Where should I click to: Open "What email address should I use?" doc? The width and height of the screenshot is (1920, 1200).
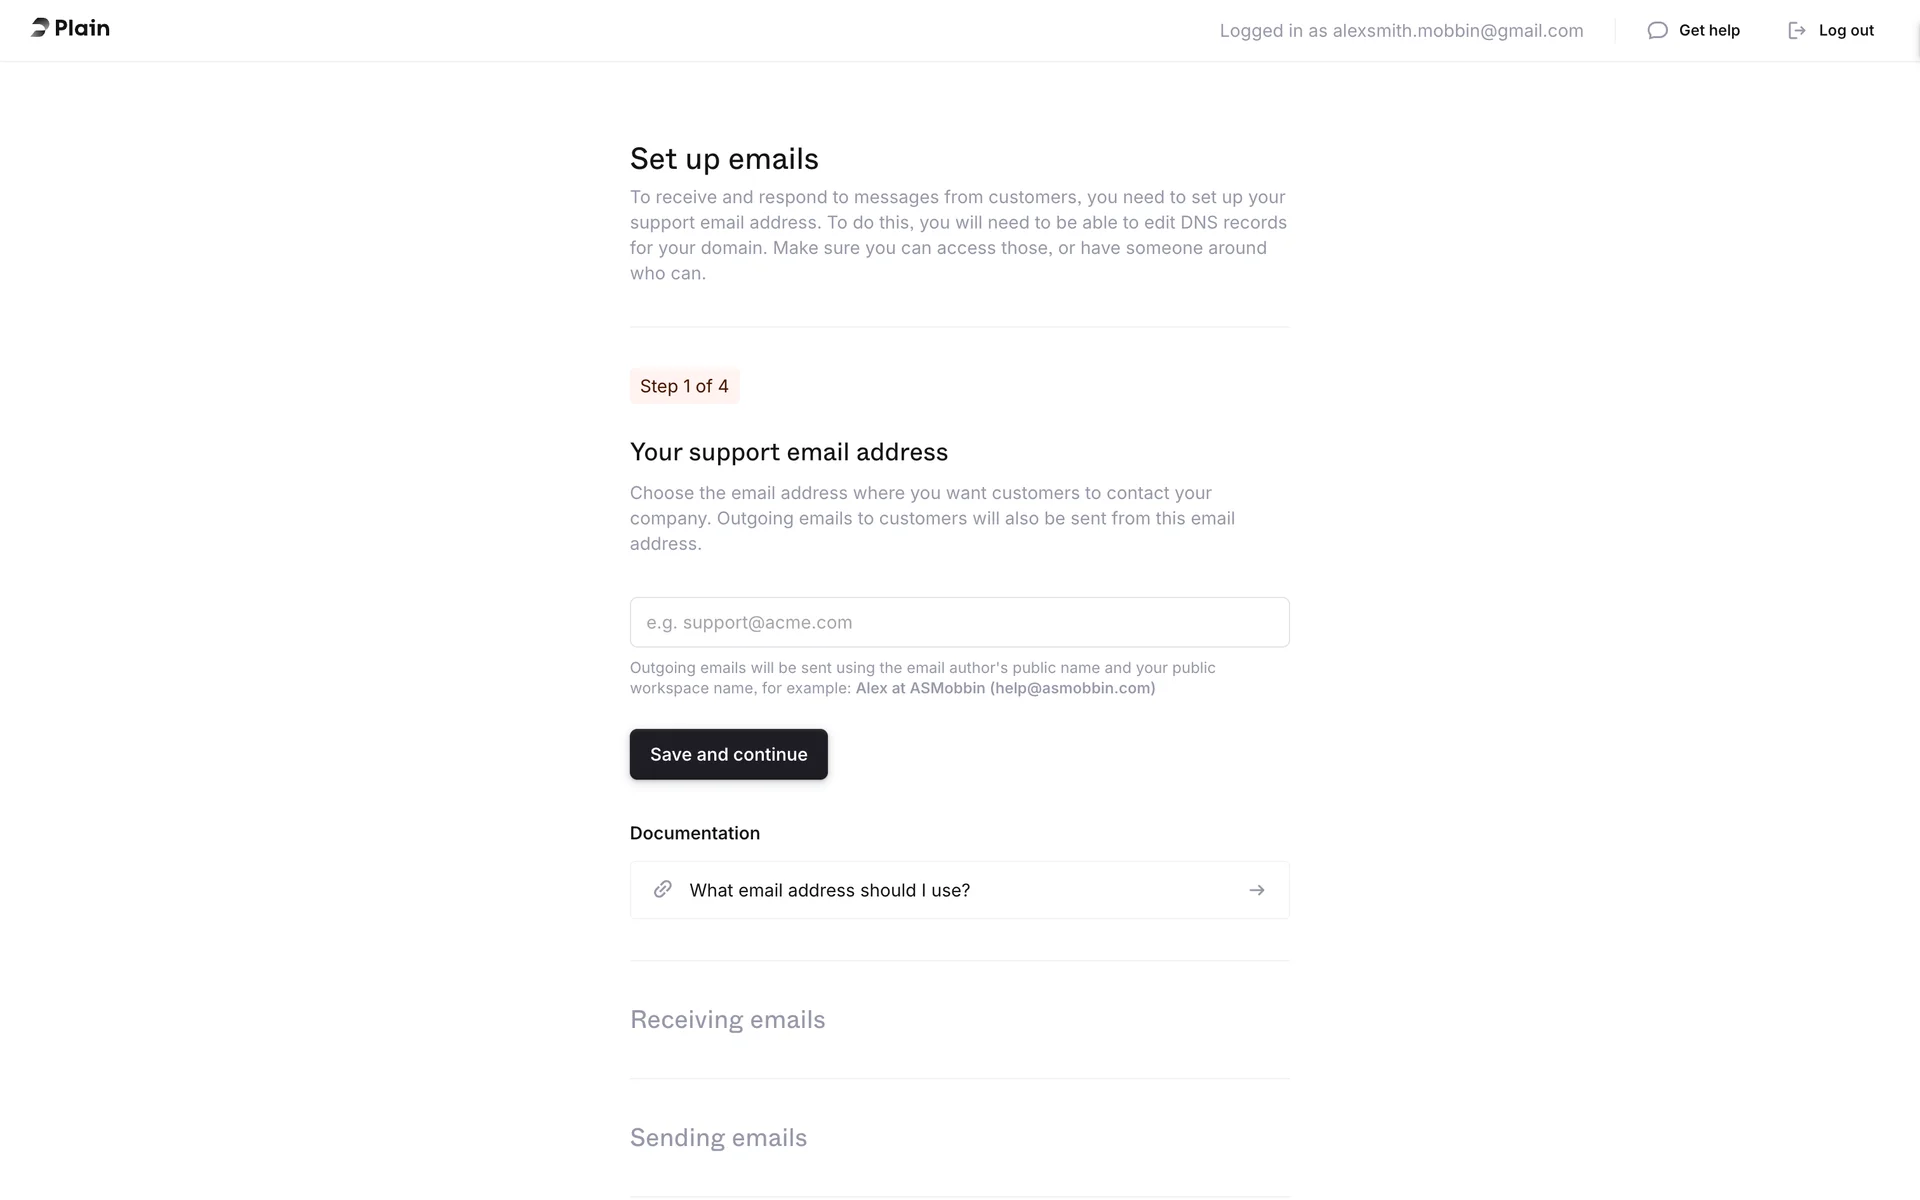pos(829,890)
